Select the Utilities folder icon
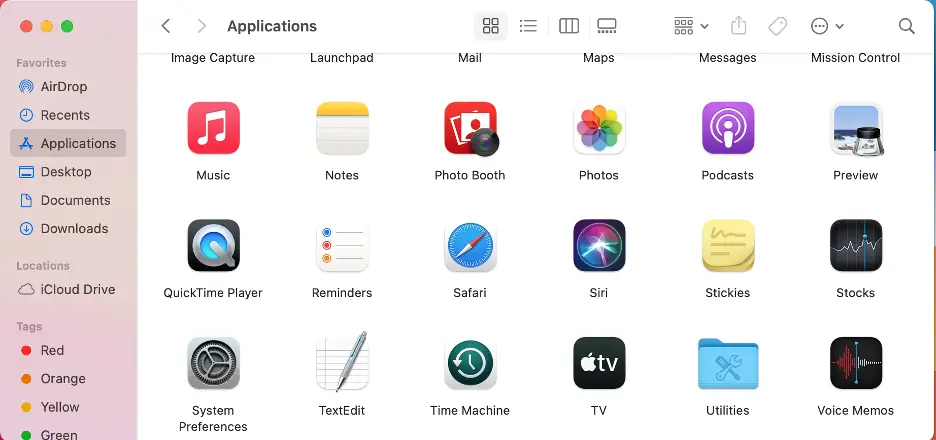 coord(728,364)
